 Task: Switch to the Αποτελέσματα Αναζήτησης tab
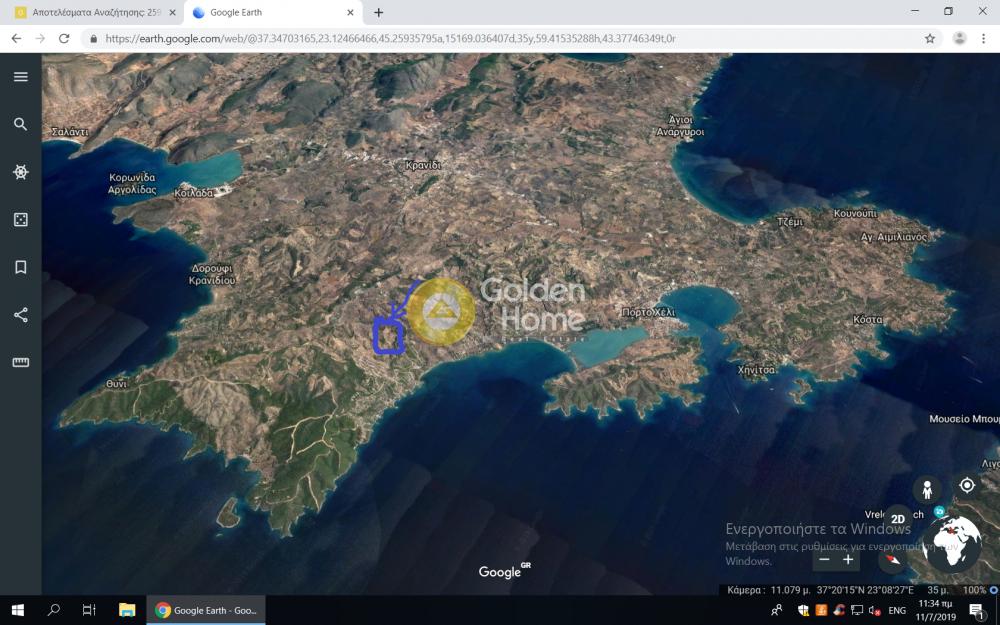pyautogui.click(x=90, y=13)
